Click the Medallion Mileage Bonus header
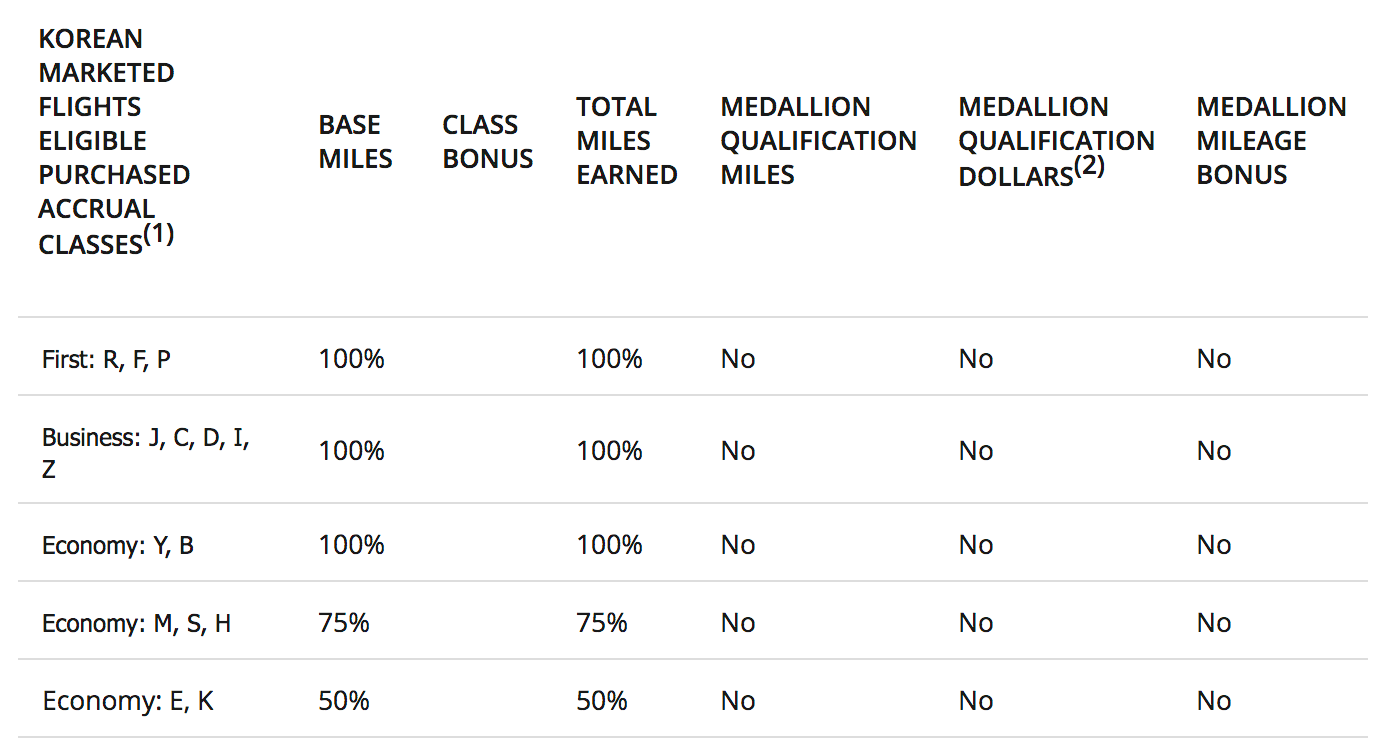Viewport: 1382px width, 752px height. pyautogui.click(x=1271, y=141)
